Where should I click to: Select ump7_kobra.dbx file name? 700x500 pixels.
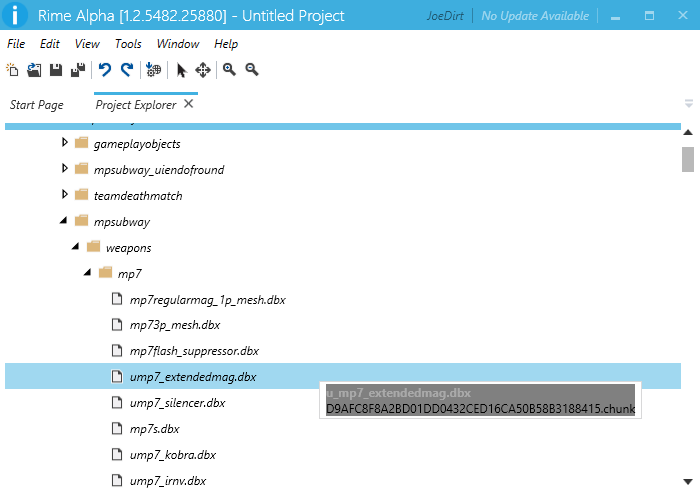click(173, 455)
